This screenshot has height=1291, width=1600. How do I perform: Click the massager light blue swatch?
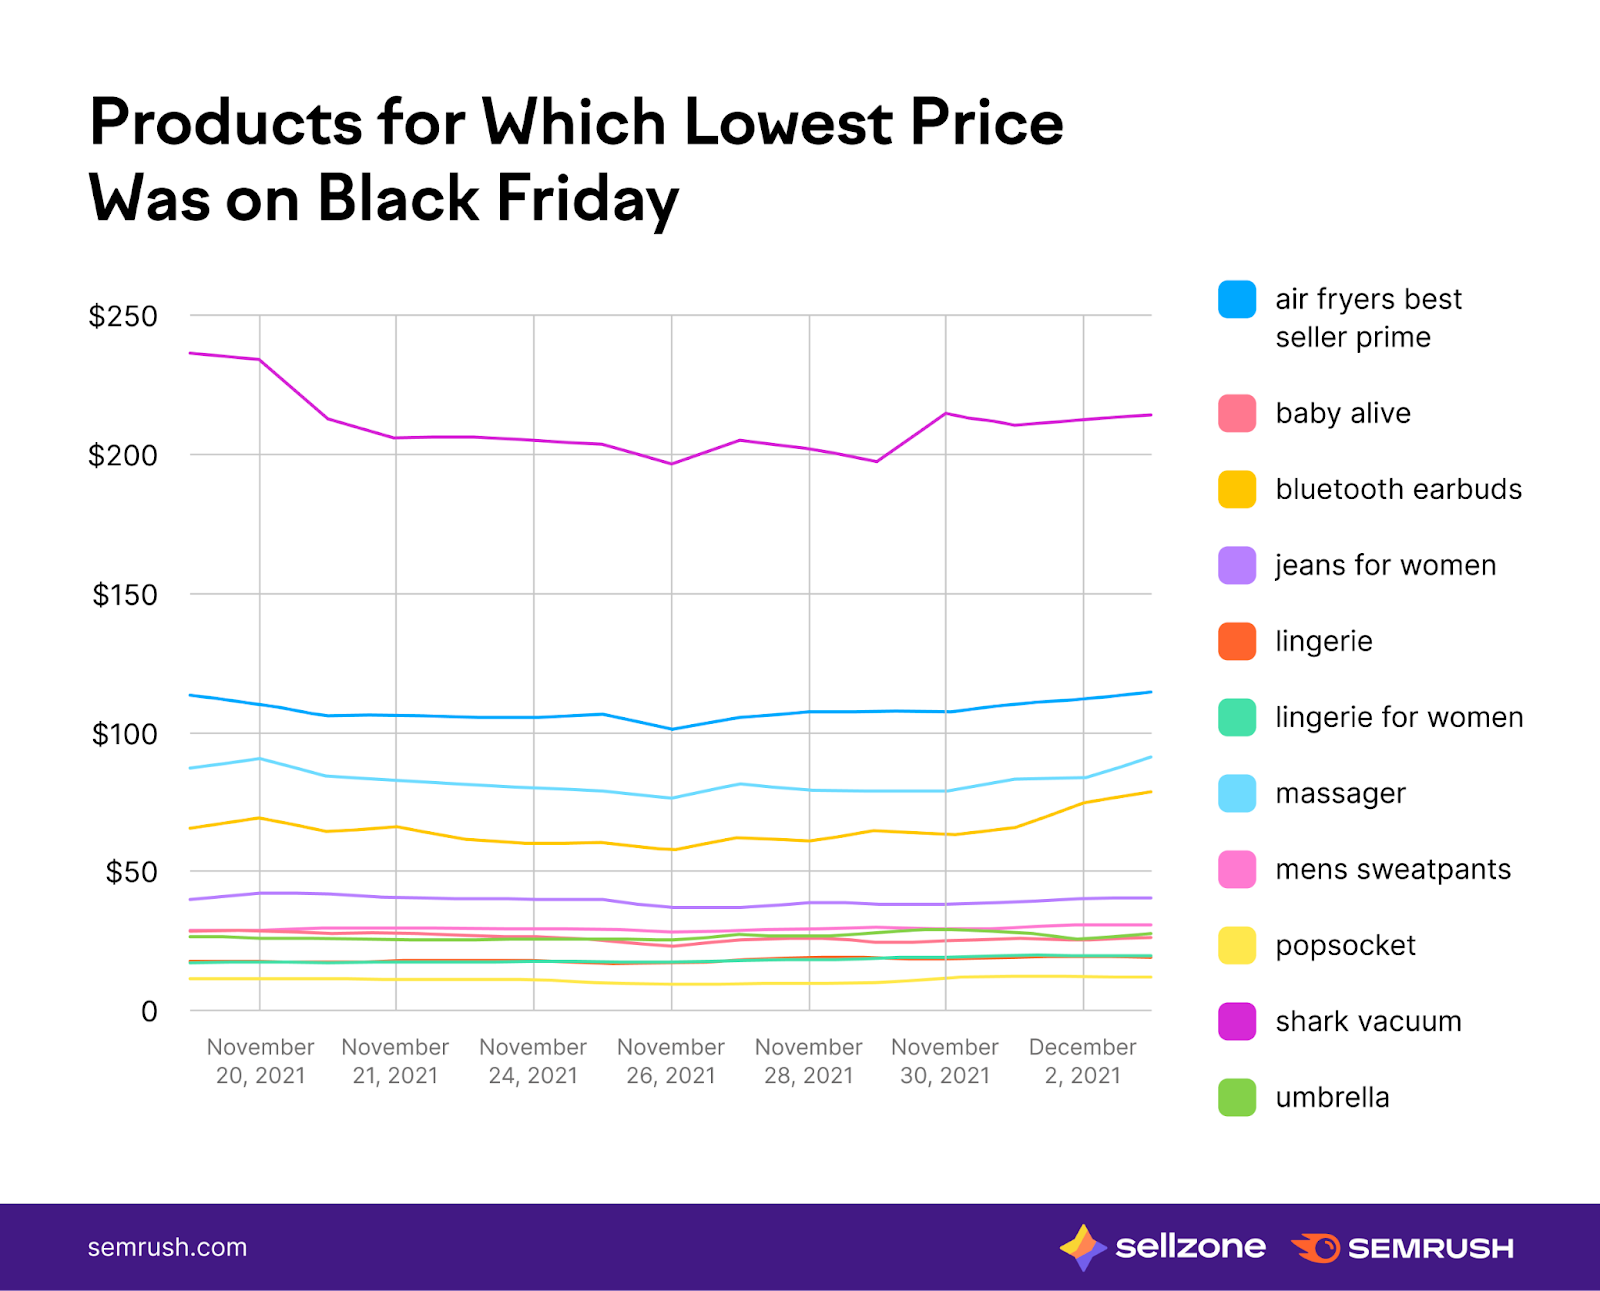(x=1237, y=793)
